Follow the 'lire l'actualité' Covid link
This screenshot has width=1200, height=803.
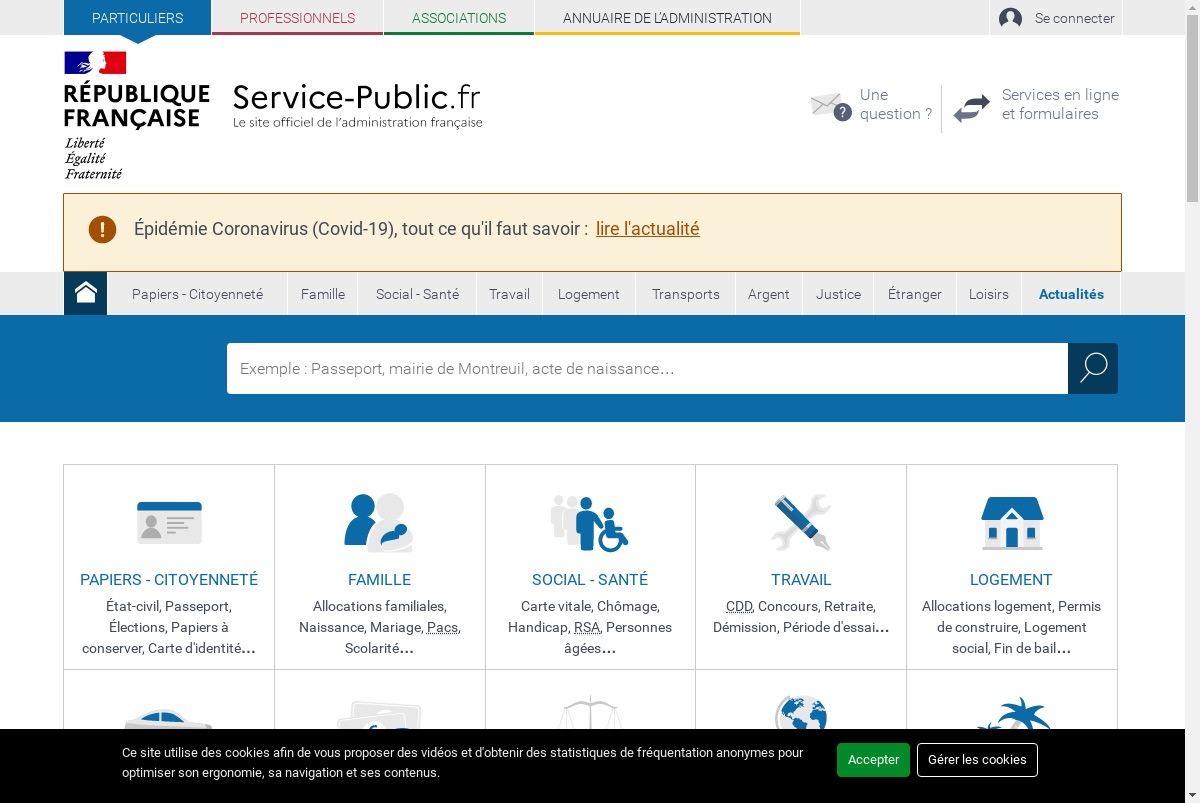pos(648,229)
